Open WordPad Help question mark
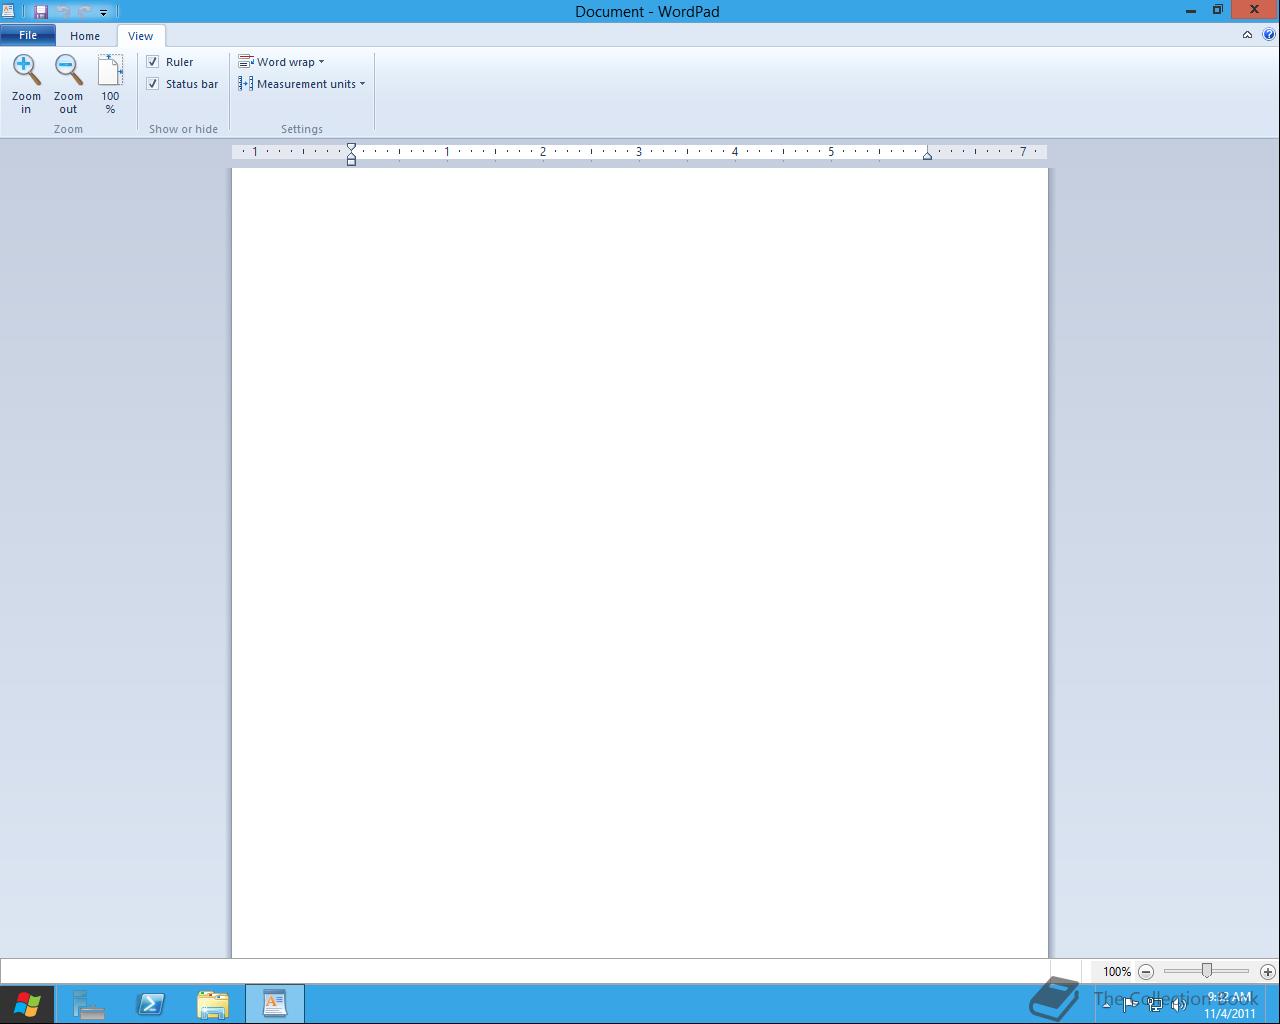The height and width of the screenshot is (1024, 1280). point(1269,35)
